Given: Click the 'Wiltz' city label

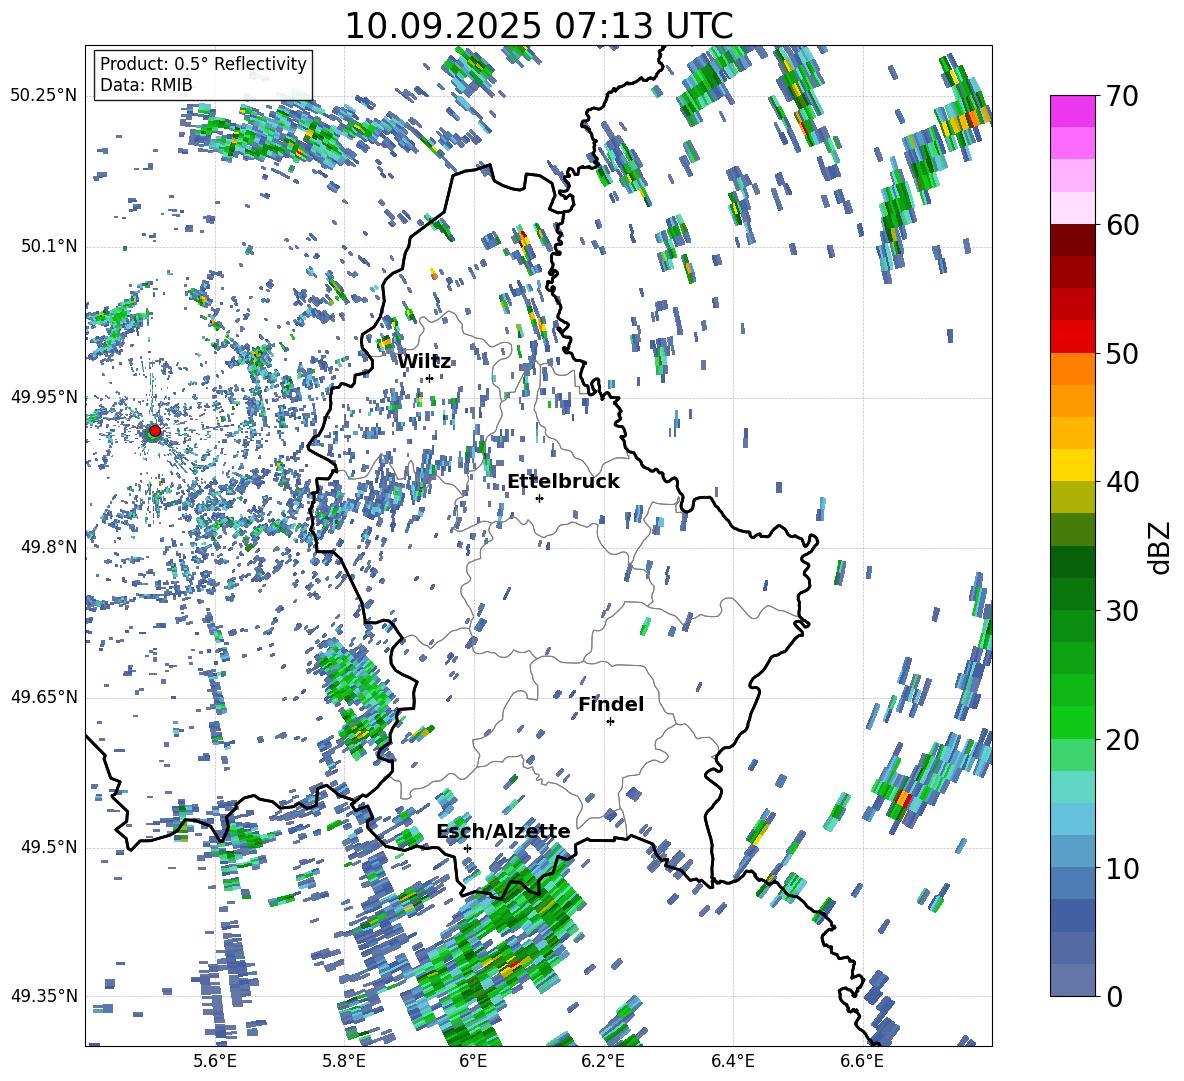Looking at the screenshot, I should click(424, 361).
